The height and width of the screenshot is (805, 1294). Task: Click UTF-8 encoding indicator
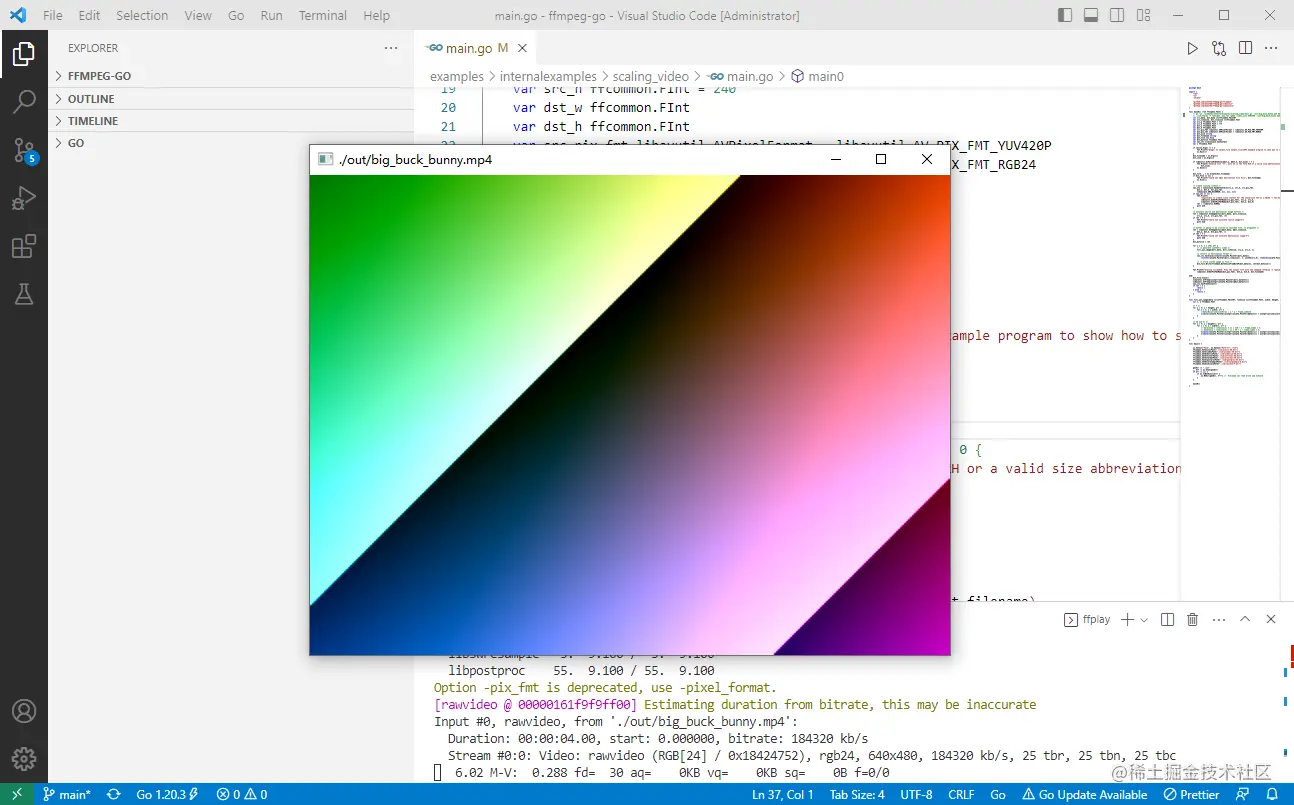916,794
